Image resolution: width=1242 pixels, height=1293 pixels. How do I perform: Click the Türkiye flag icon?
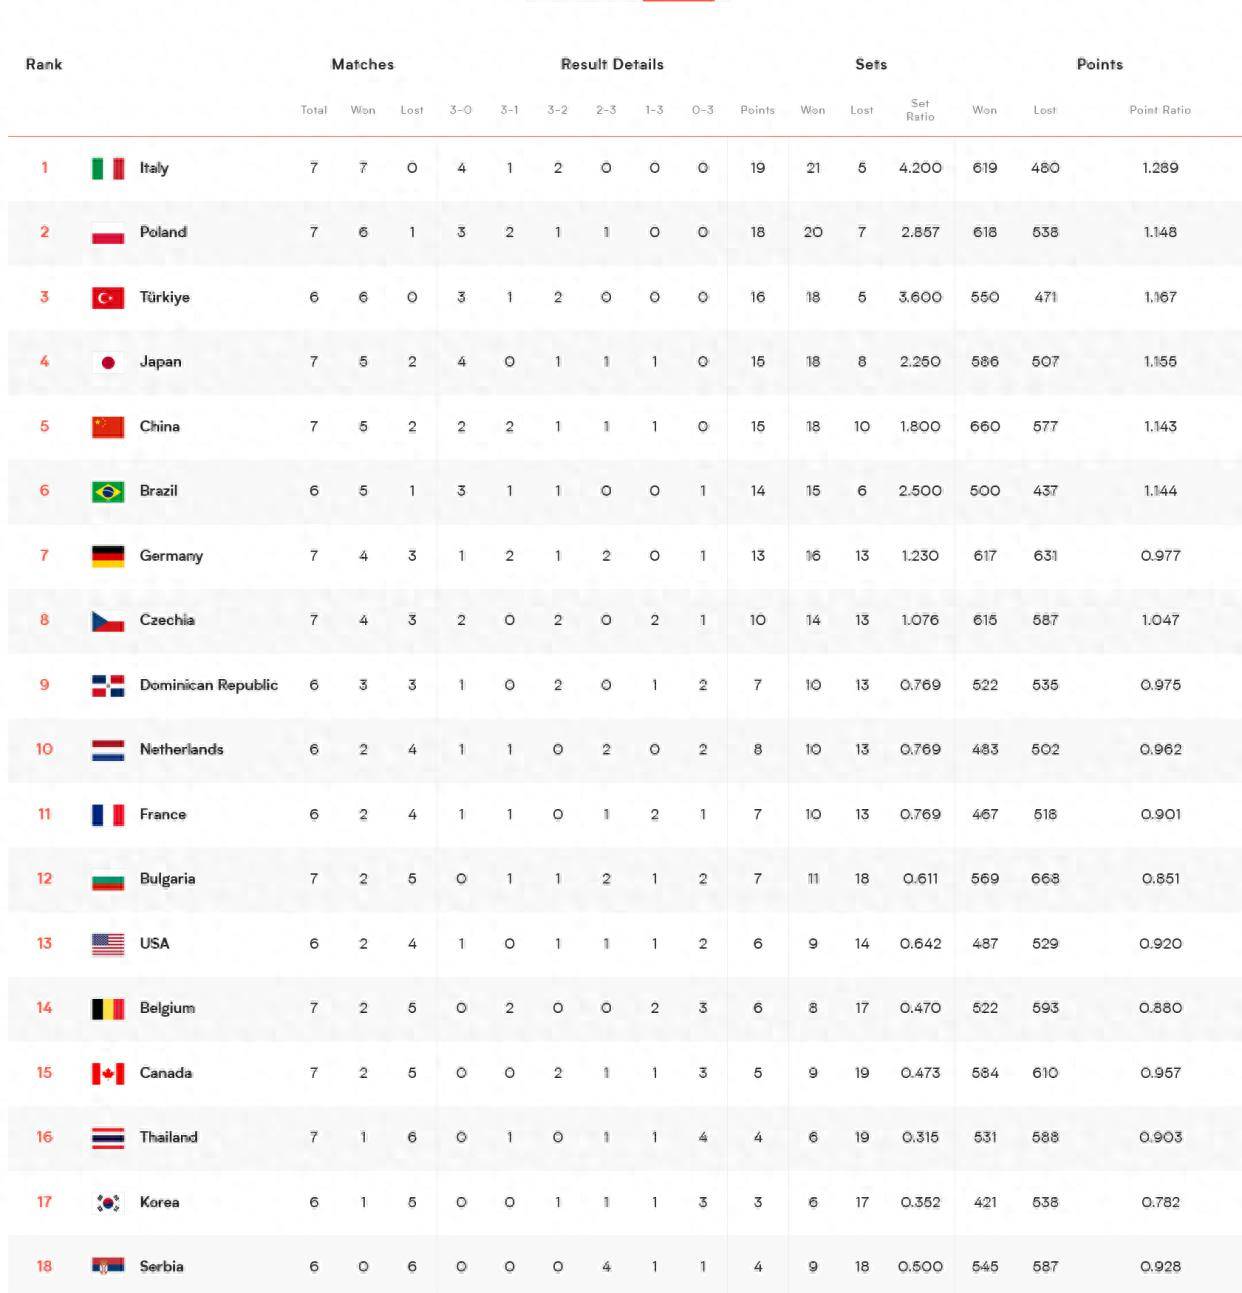tap(108, 297)
